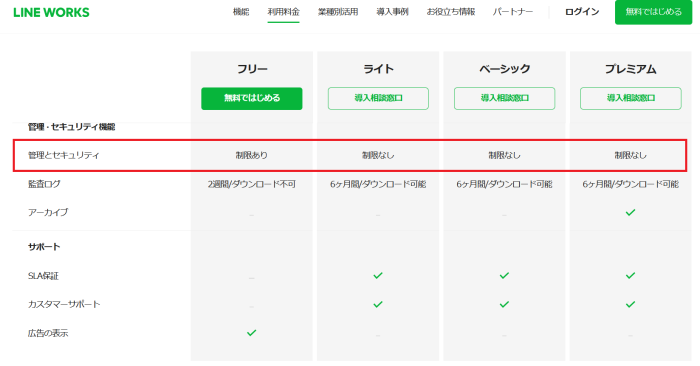Viewport: 700px width, 366px height.
Task: Click プレミアム 6ヶ月間/ダウンロード可能 cell
Action: (631, 184)
